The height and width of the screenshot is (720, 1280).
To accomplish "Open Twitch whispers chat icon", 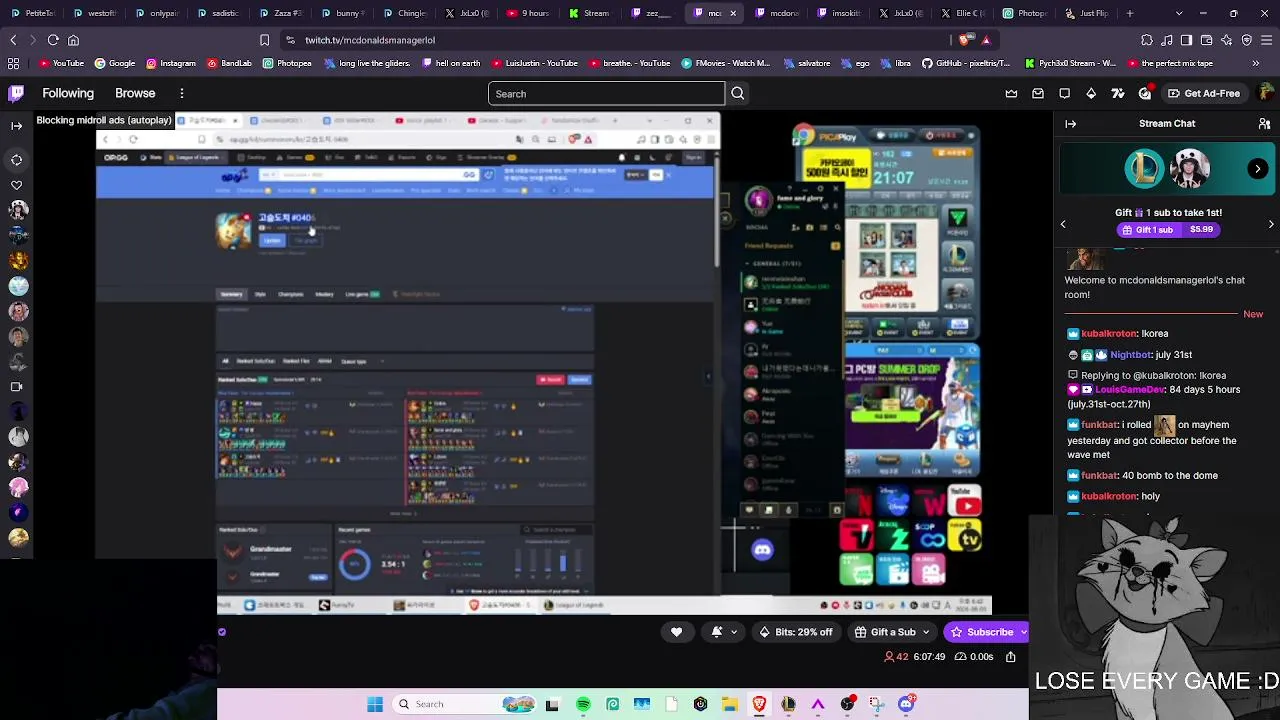I will point(1065,93).
